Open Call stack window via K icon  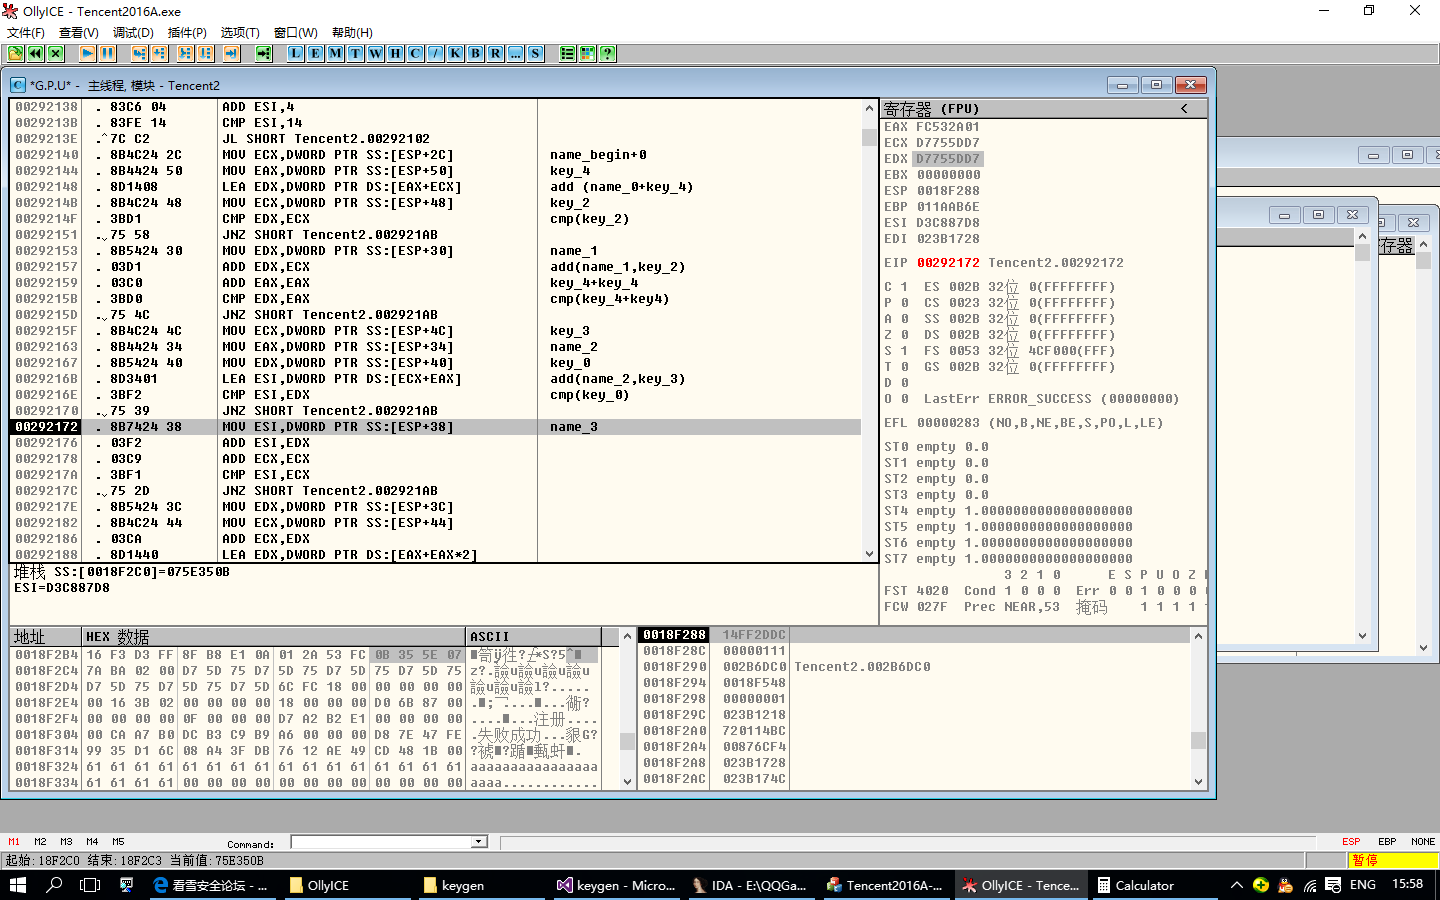(x=455, y=53)
